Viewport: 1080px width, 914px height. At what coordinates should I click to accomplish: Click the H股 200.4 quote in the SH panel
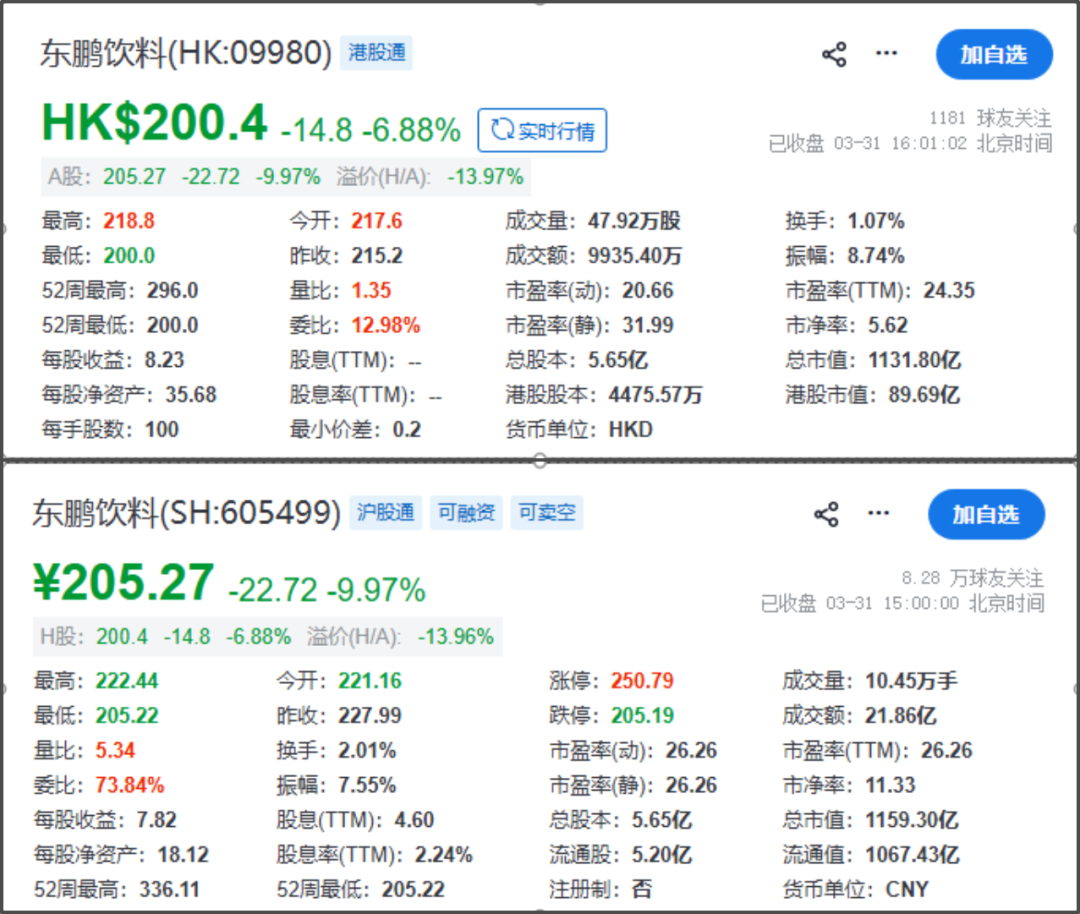tap(121, 637)
